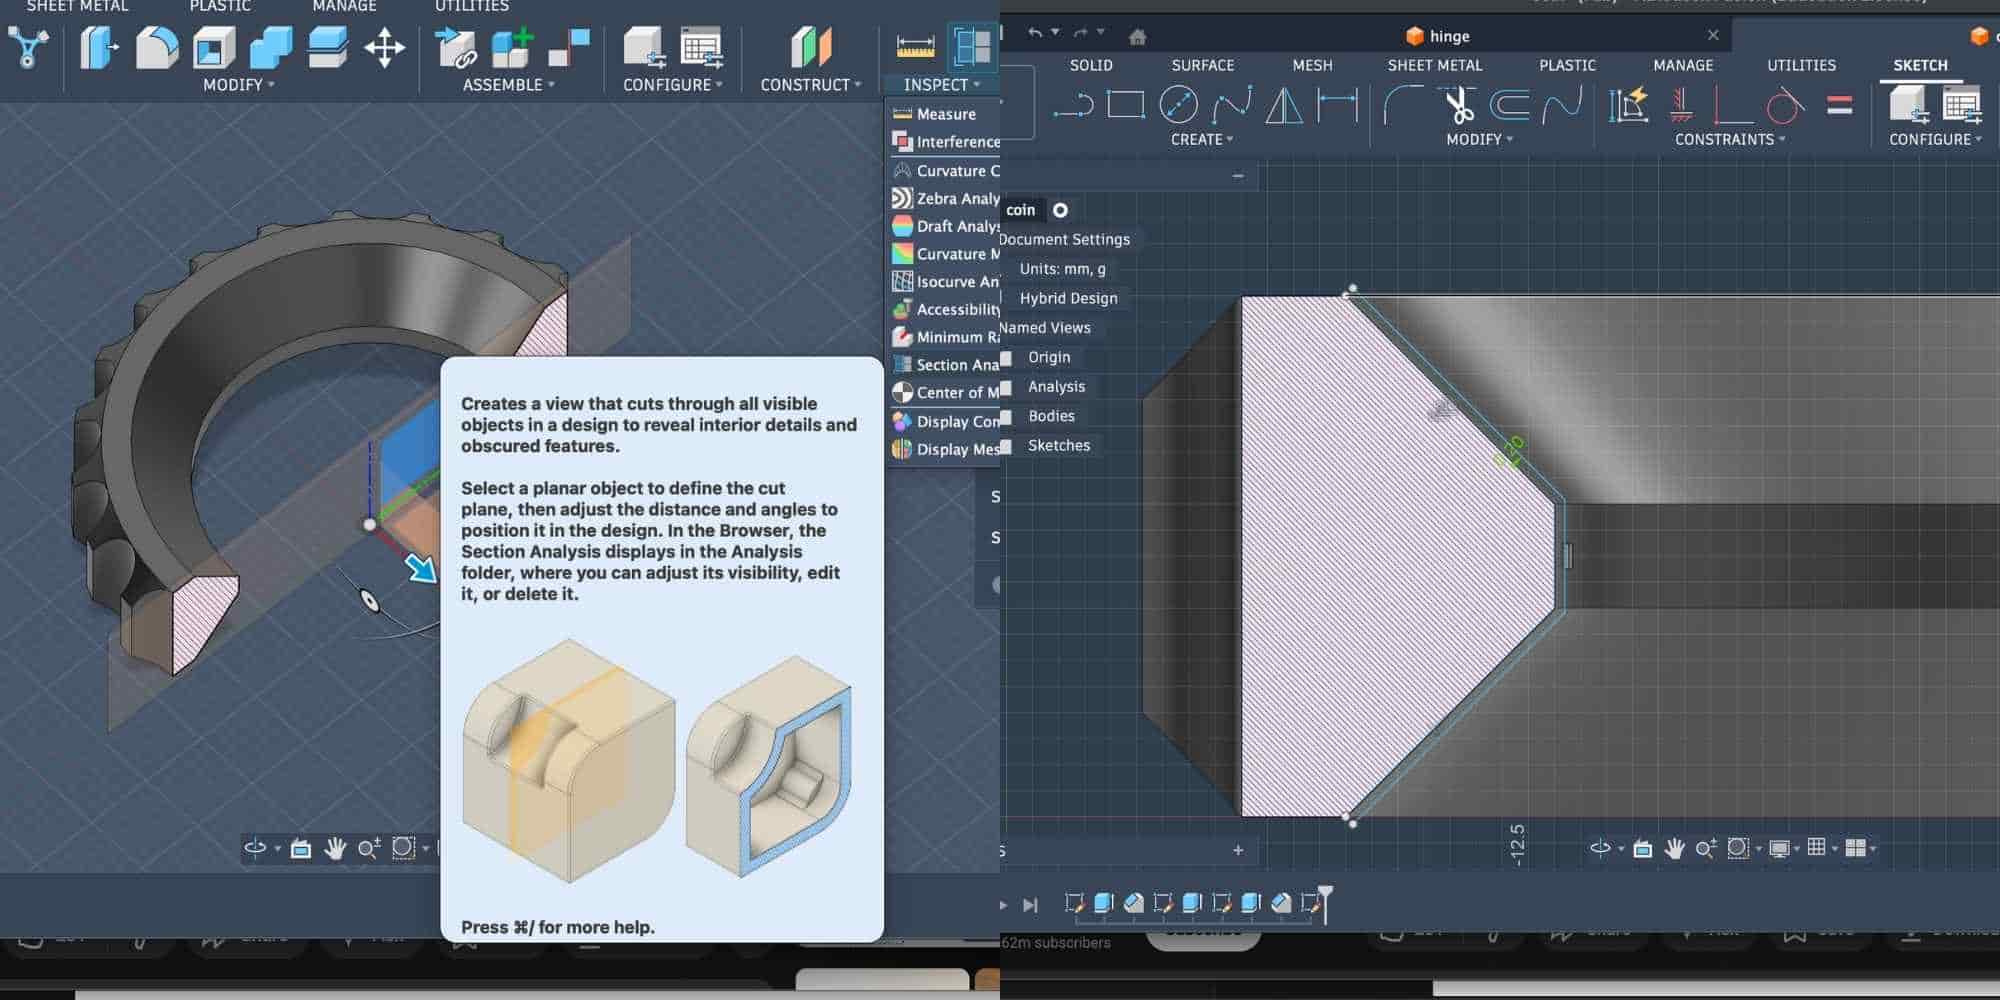Viewport: 2000px width, 1000px height.
Task: Click the highlighted Section Analysis toolbar icon
Action: click(x=972, y=47)
